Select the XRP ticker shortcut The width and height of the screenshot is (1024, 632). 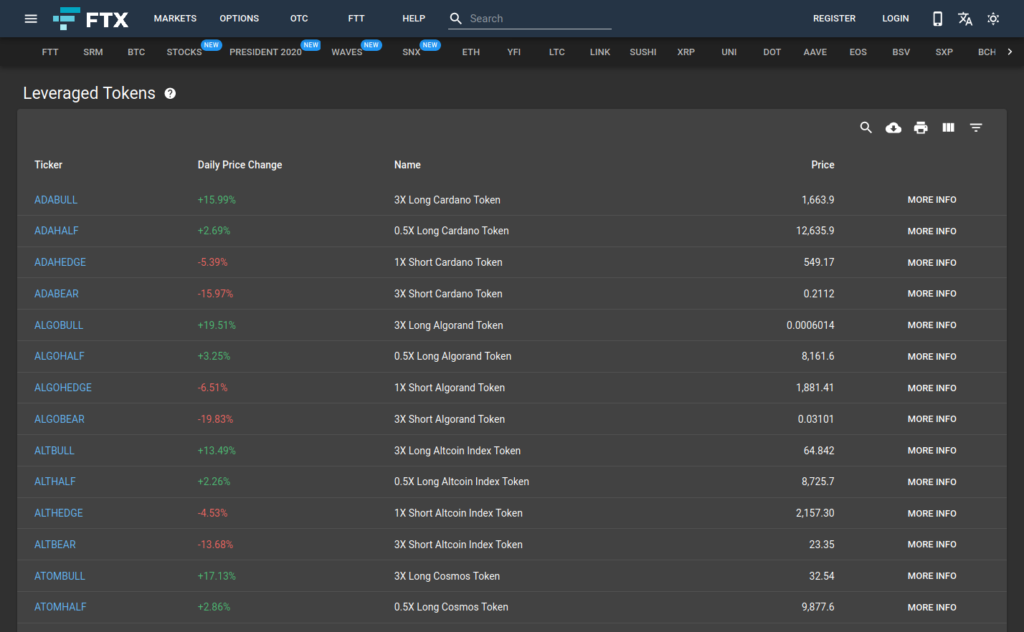pos(686,52)
